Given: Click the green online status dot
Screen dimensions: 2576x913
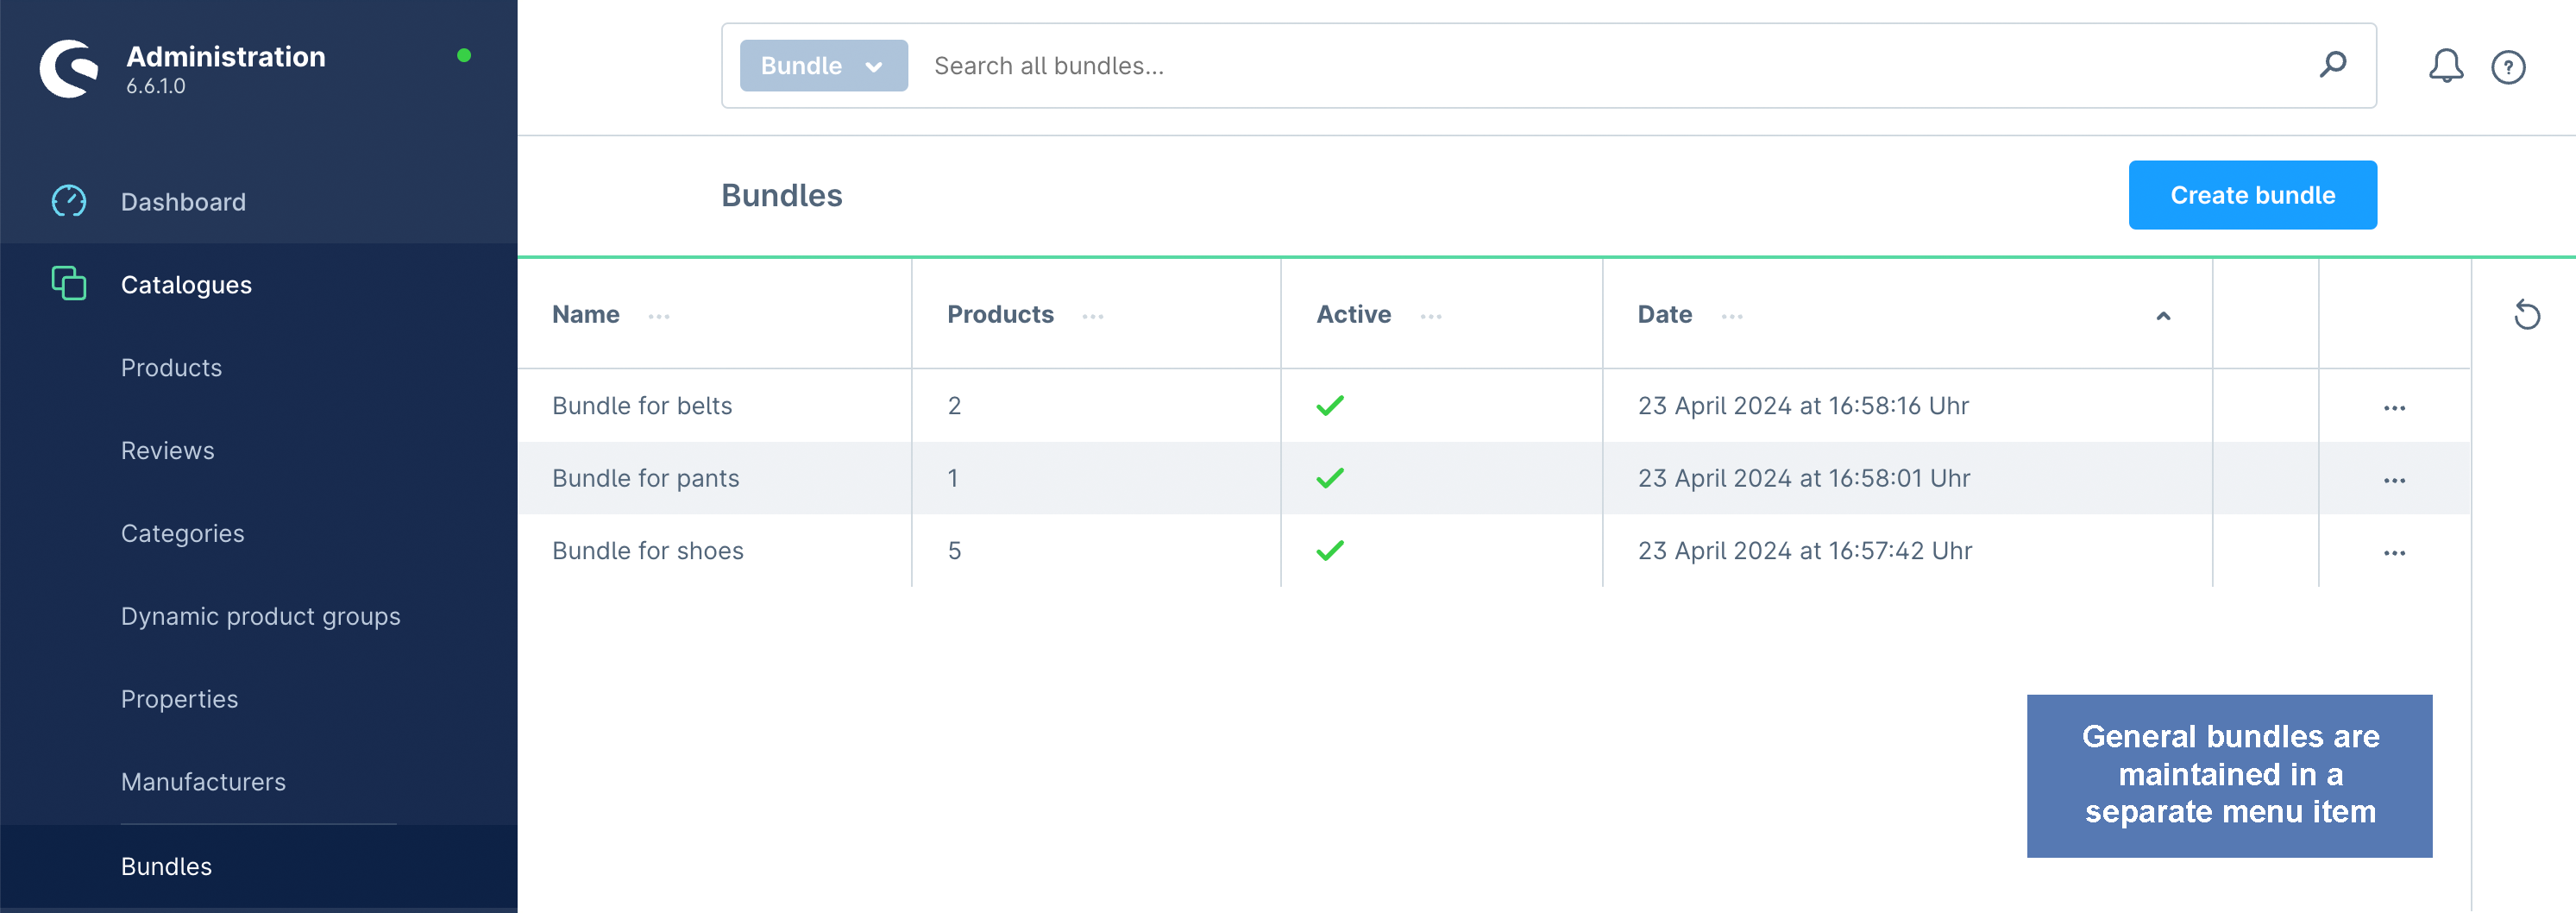Looking at the screenshot, I should pyautogui.click(x=464, y=55).
